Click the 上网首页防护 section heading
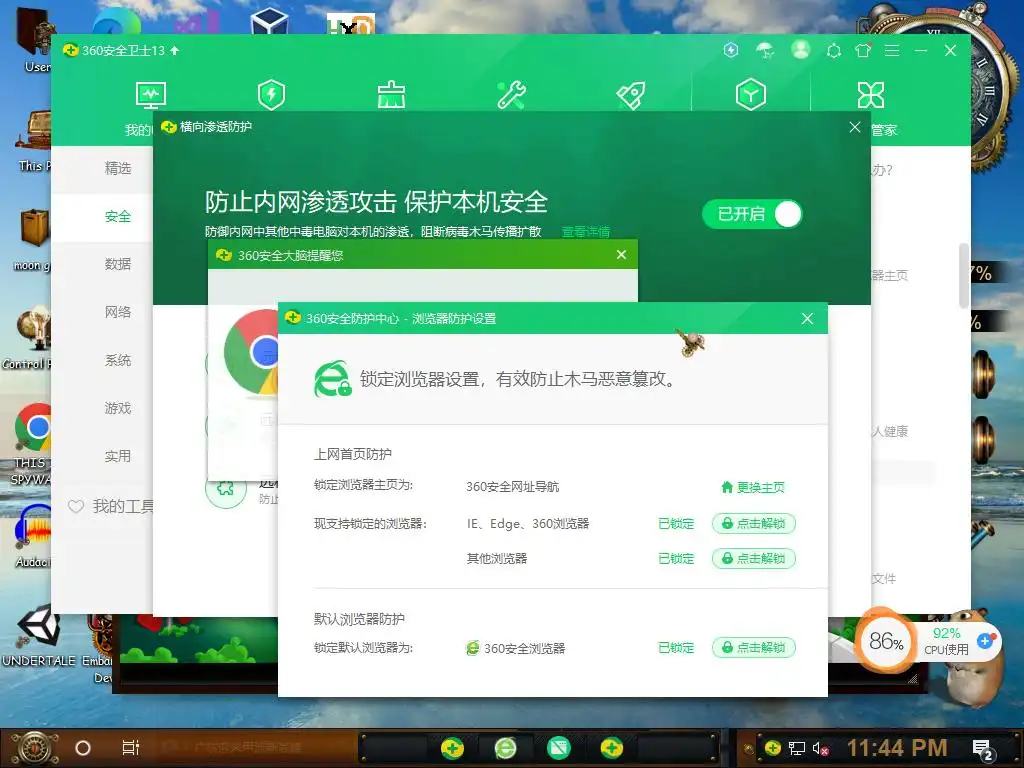This screenshot has width=1024, height=768. click(x=353, y=454)
